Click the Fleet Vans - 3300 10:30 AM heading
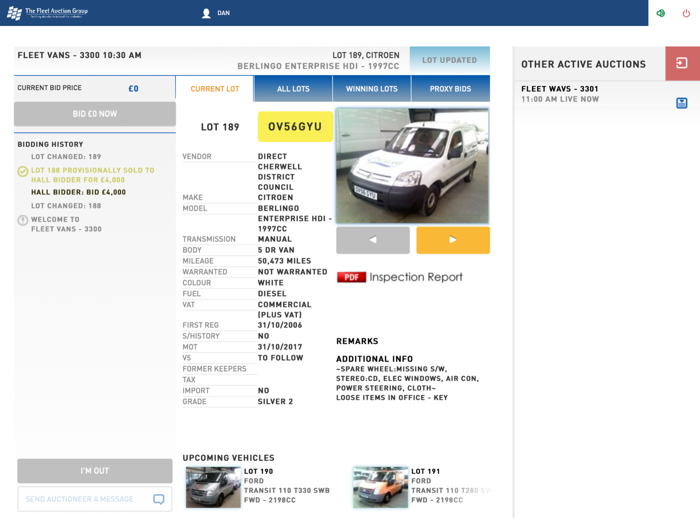This screenshot has height=525, width=700. [79, 55]
